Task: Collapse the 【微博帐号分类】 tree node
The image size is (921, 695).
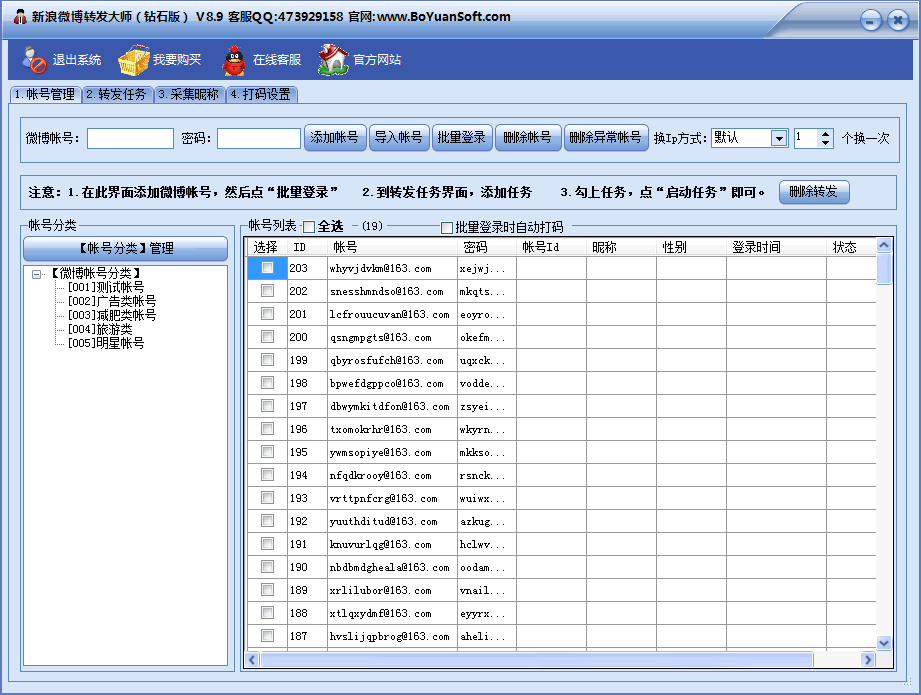Action: click(36, 274)
